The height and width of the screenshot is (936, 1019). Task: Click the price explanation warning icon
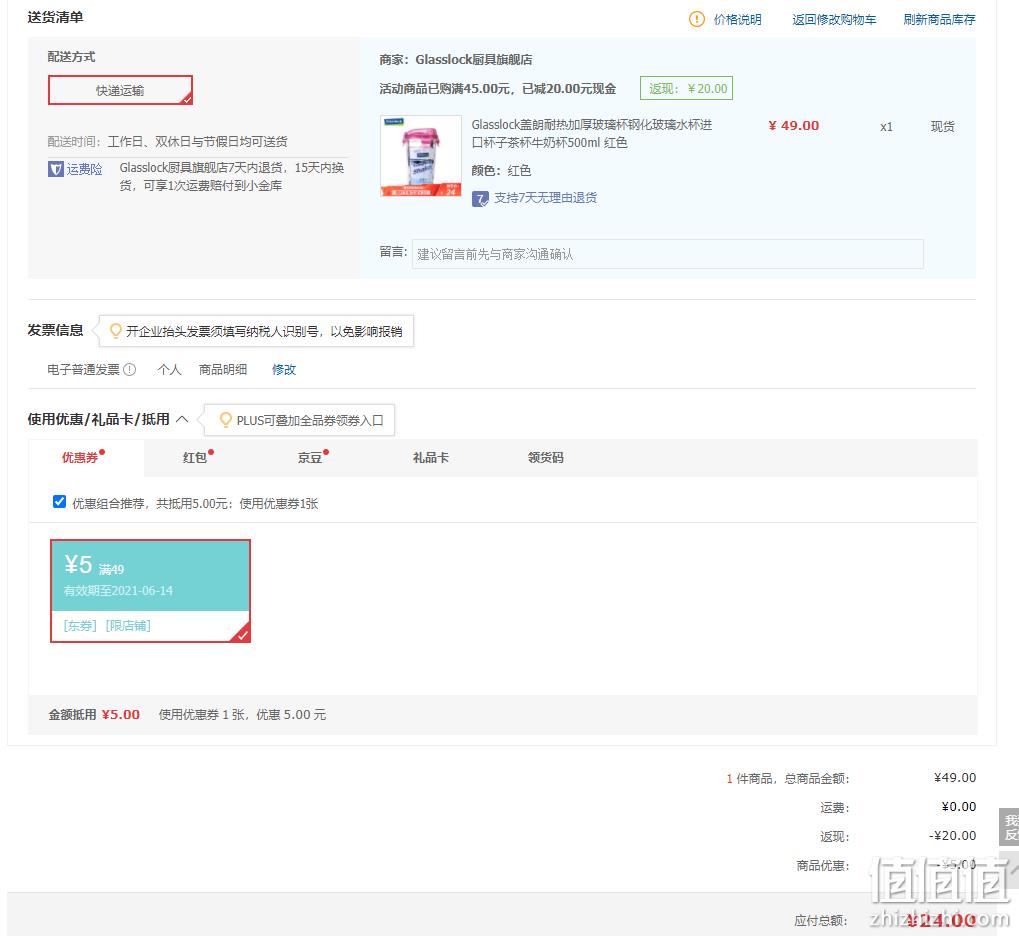696,20
